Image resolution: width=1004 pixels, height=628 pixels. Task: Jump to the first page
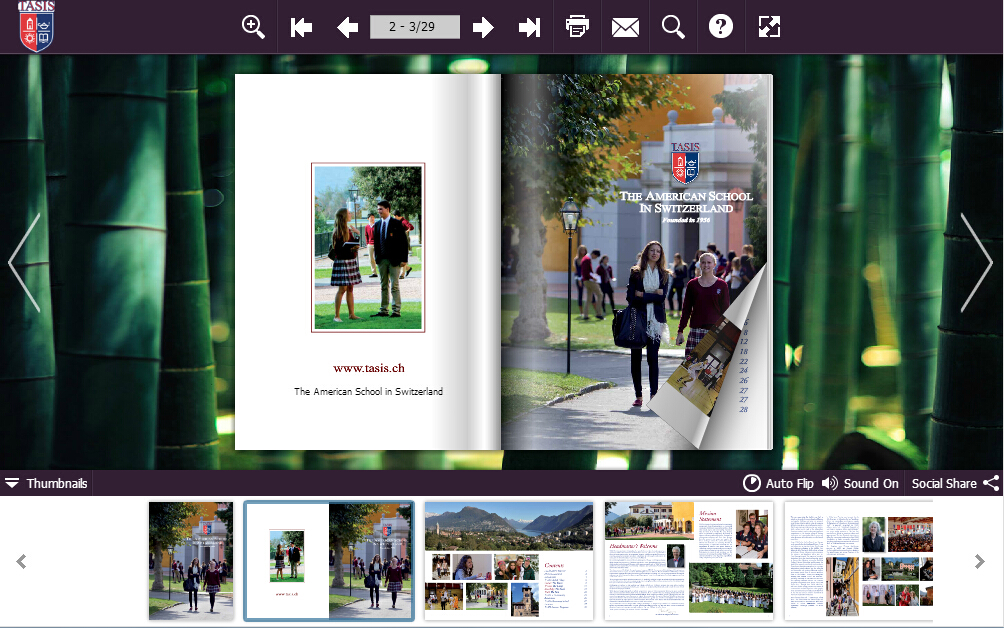pyautogui.click(x=301, y=28)
